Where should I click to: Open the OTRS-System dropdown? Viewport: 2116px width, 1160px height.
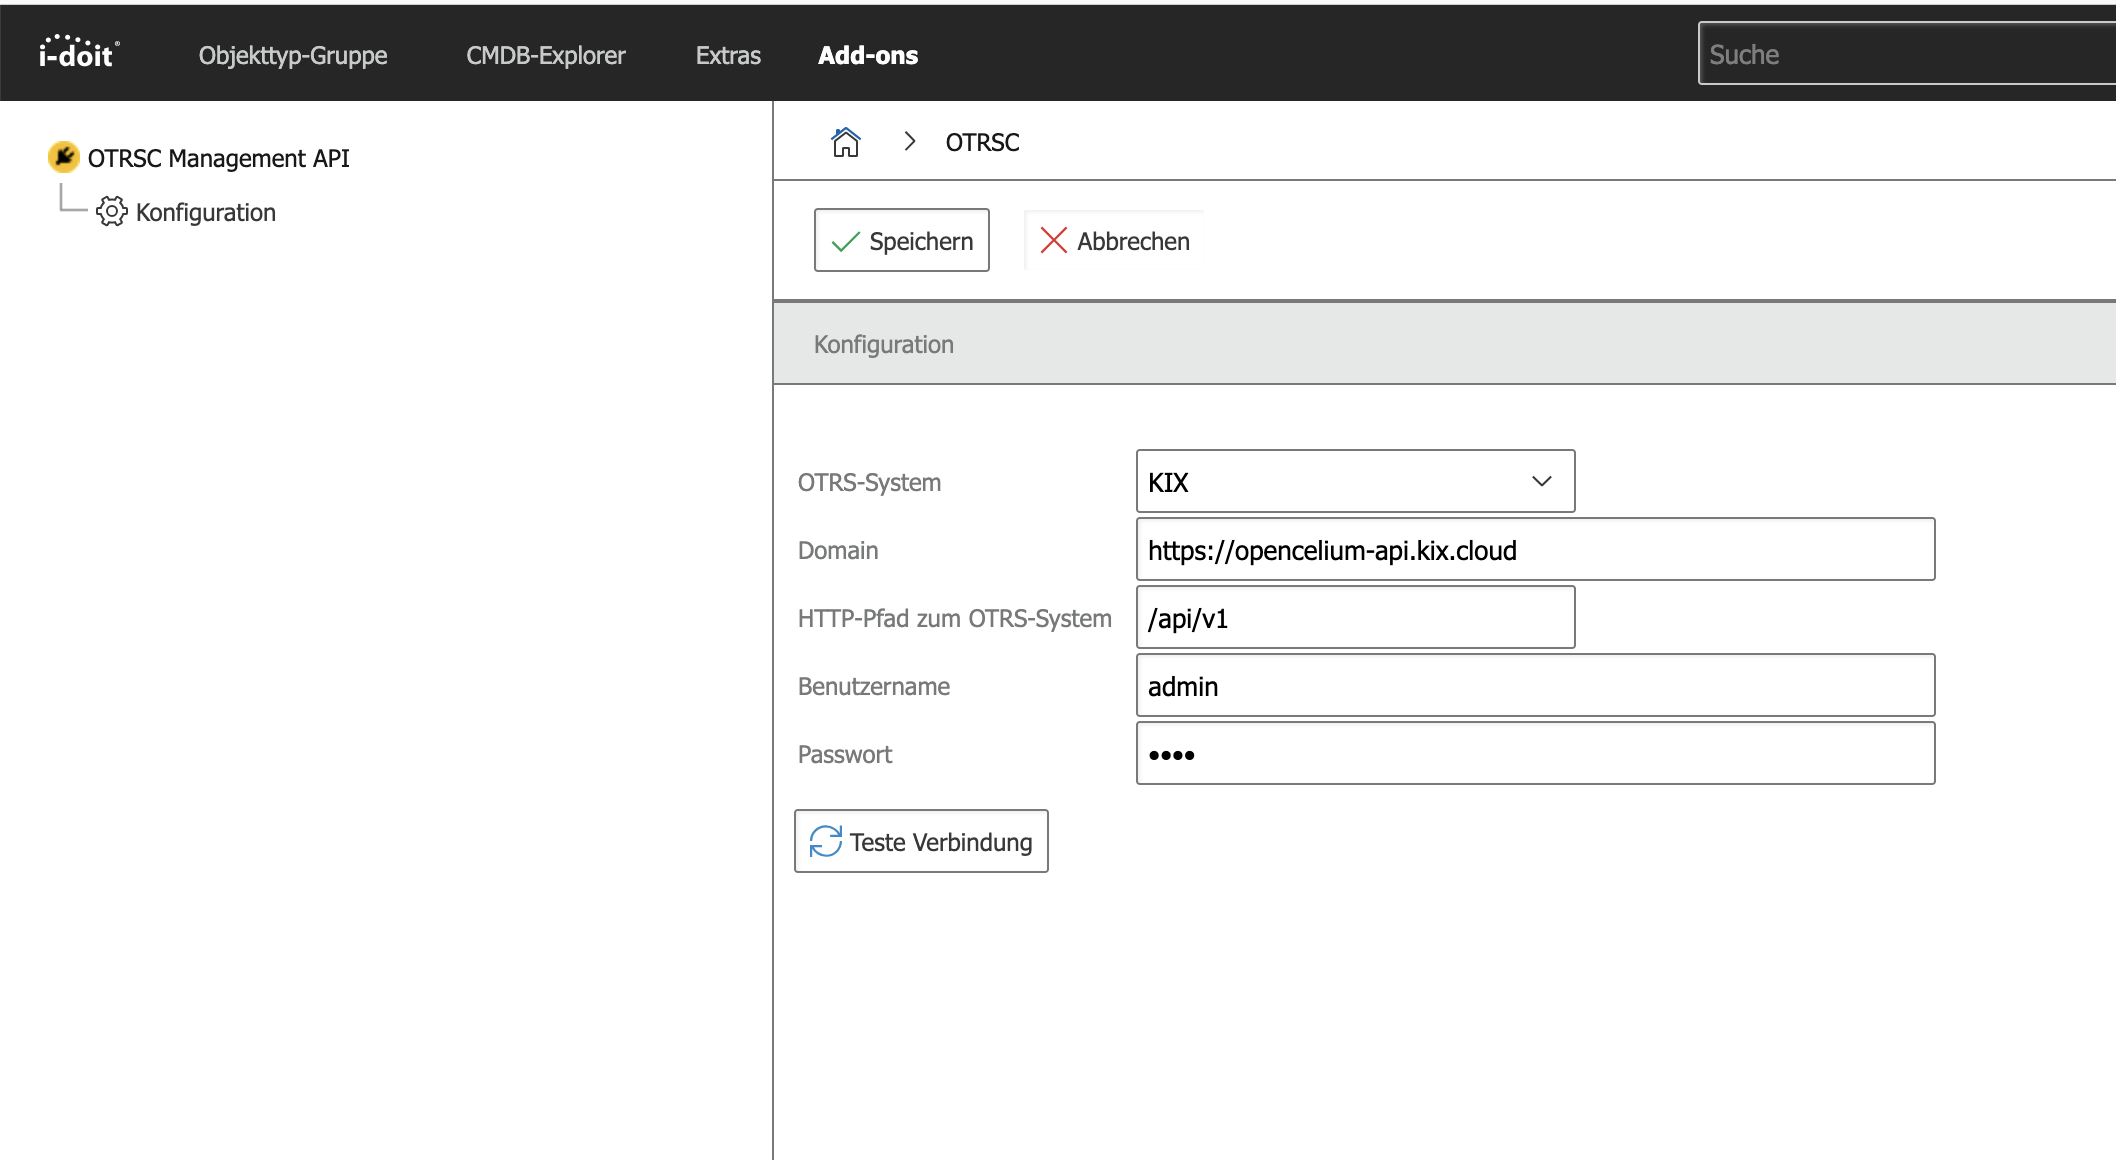1355,481
